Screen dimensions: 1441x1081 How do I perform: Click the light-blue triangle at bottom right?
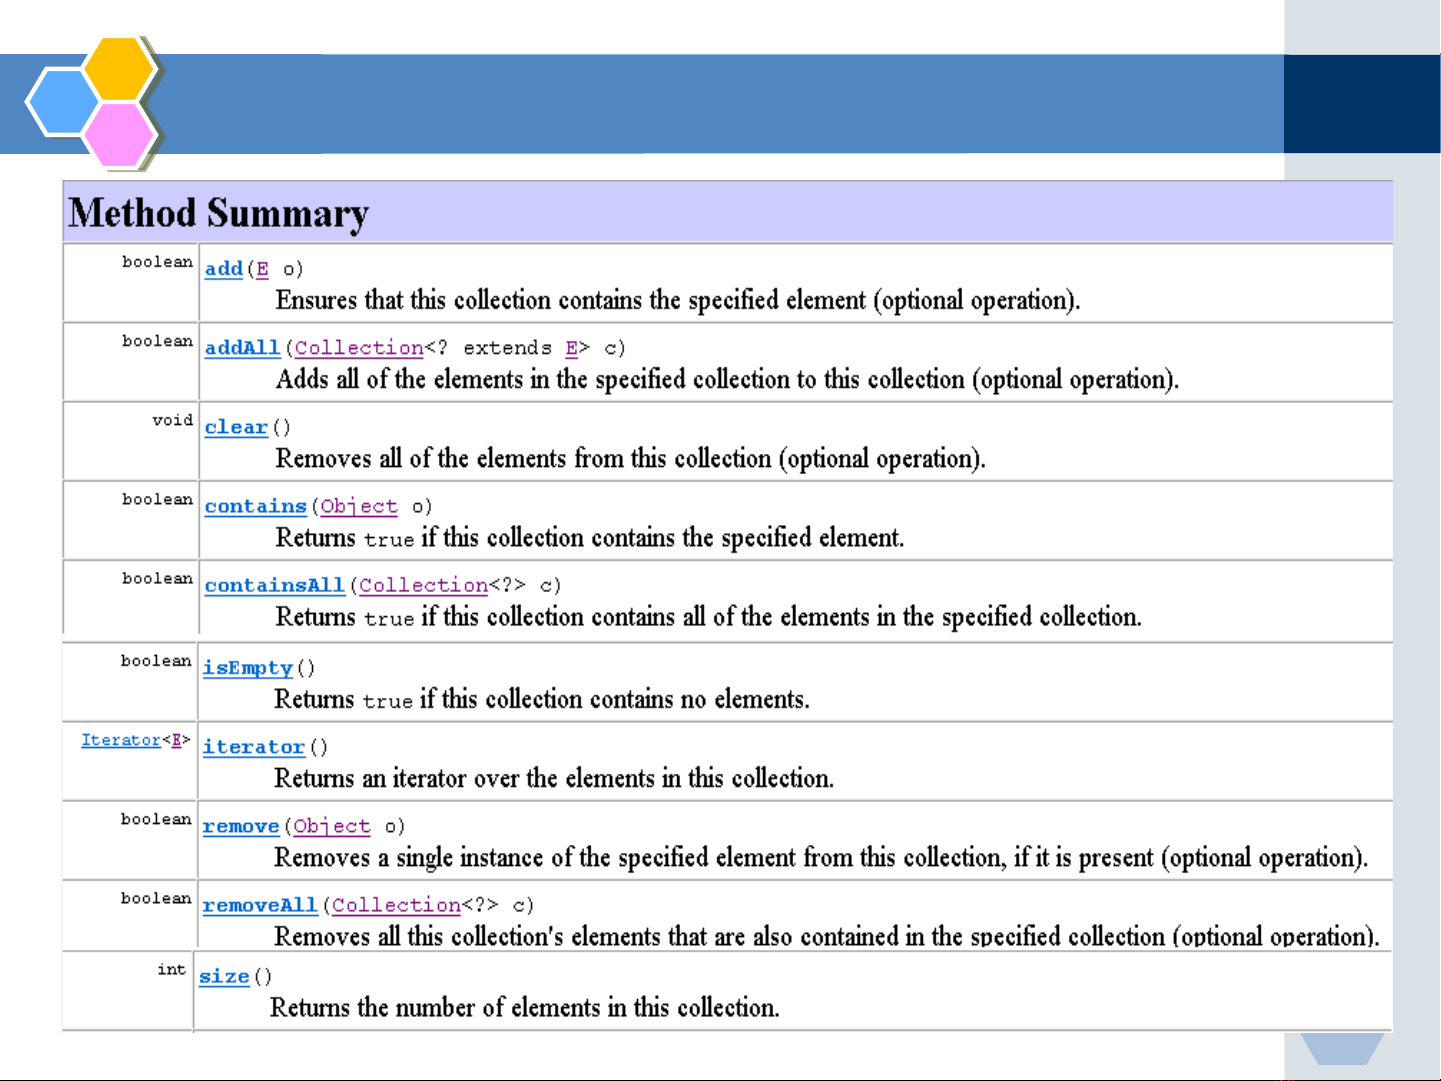pyautogui.click(x=1341, y=1048)
